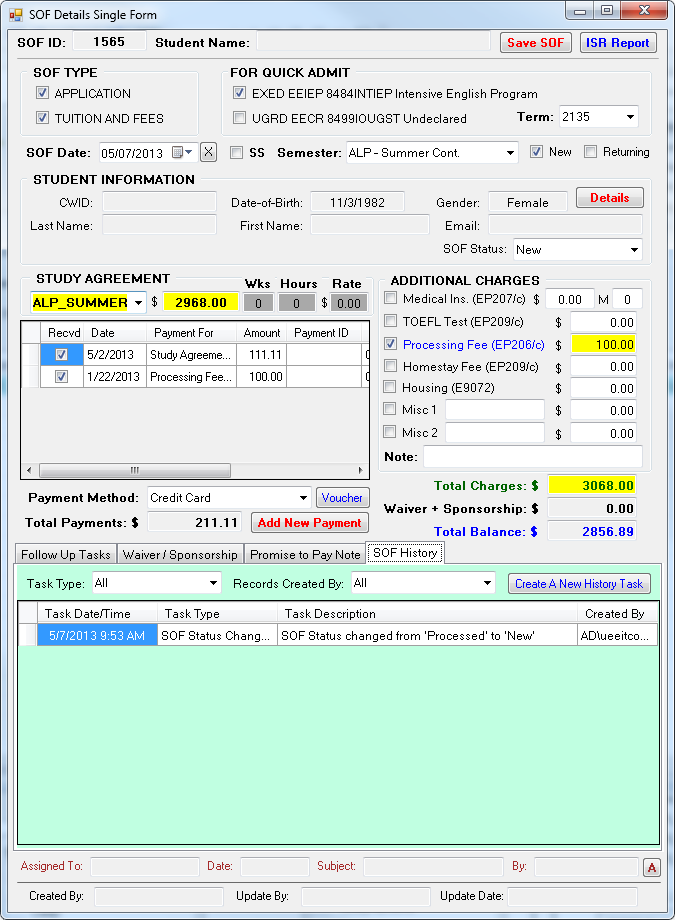Check the Misc 1 checkbox
Image resolution: width=675 pixels, height=920 pixels.
[389, 408]
